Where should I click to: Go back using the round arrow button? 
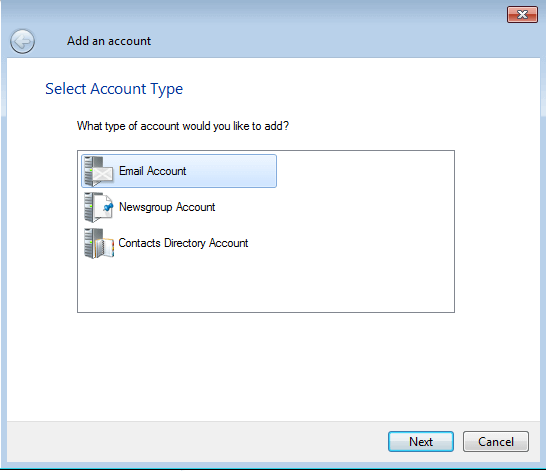[22, 41]
